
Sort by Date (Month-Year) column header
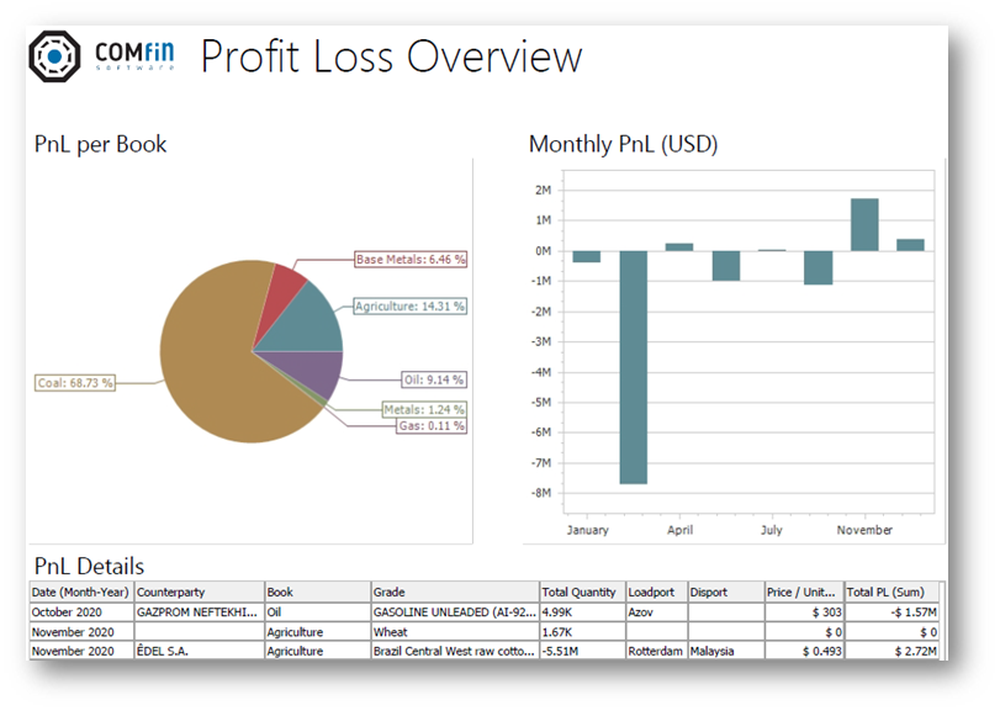tap(80, 592)
